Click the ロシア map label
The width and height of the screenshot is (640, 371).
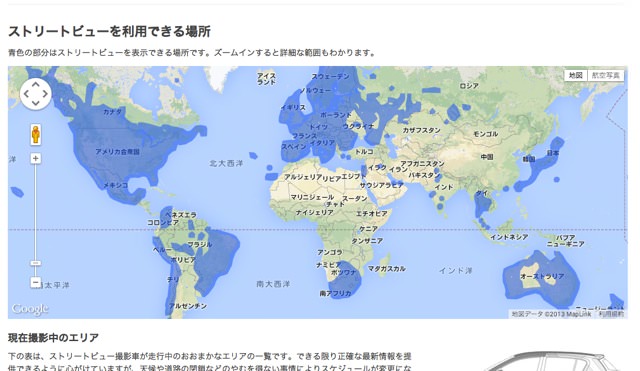469,86
